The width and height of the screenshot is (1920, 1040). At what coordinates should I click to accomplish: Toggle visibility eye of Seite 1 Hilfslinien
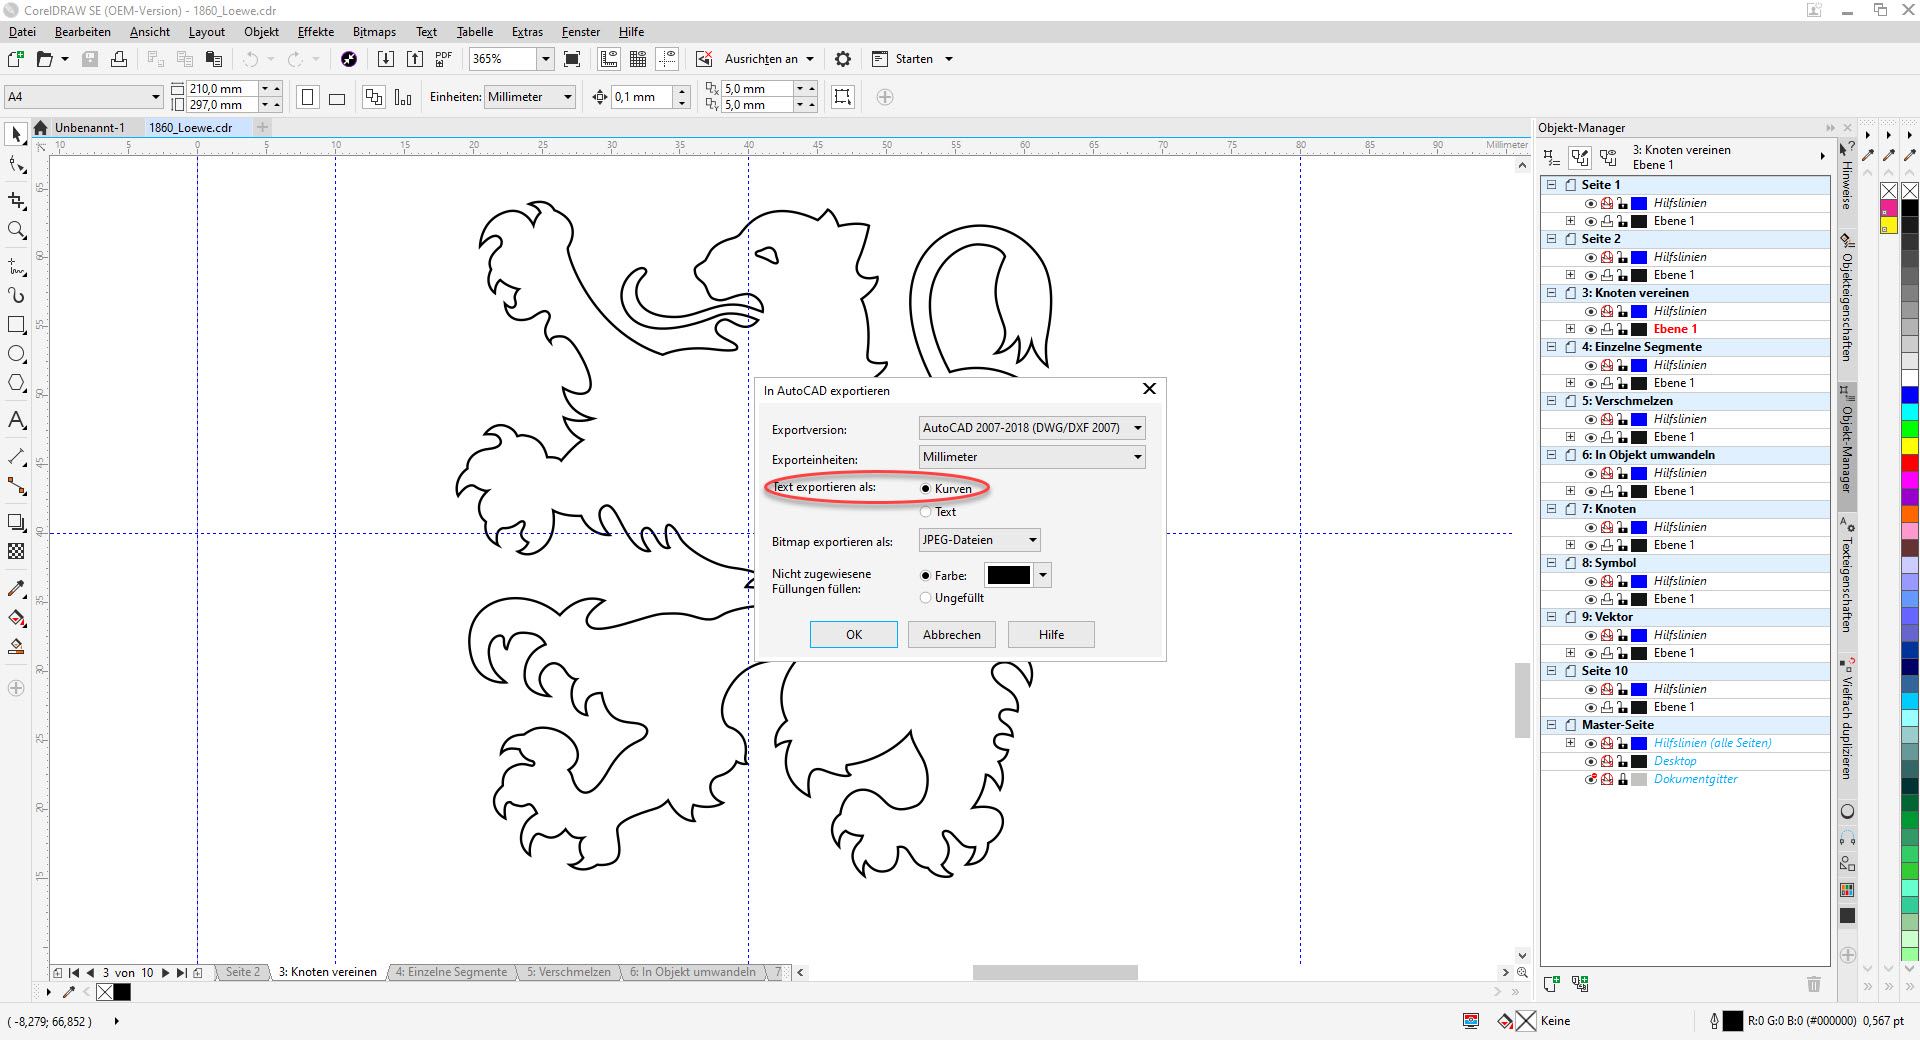(1590, 203)
